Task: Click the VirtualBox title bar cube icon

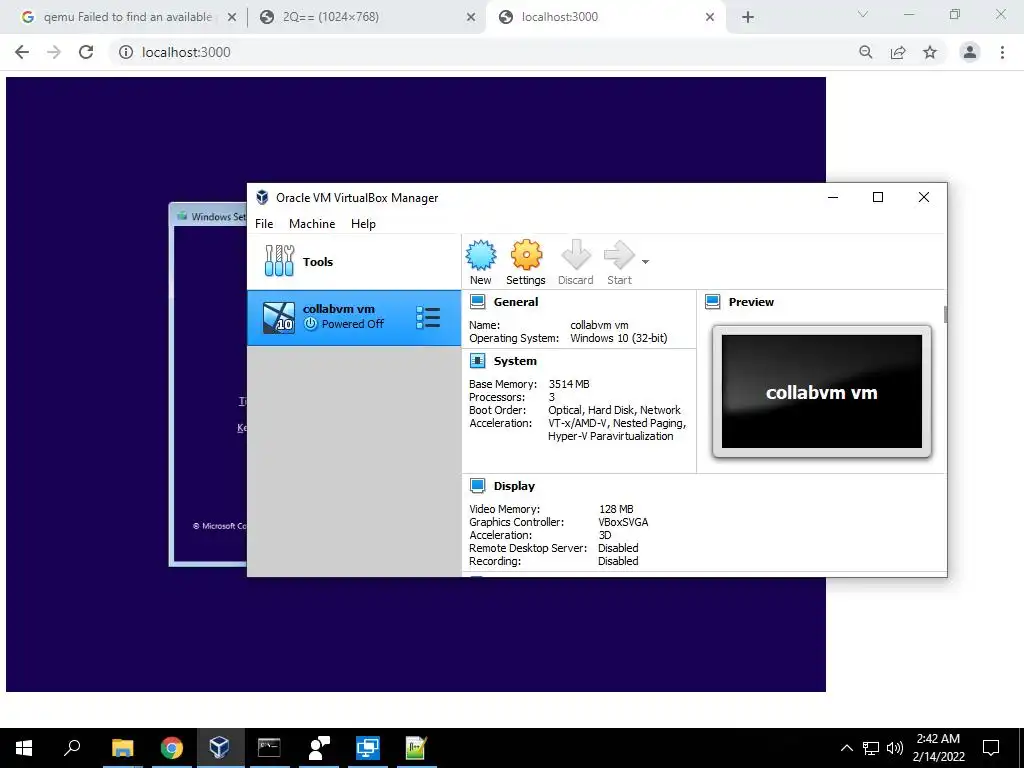Action: [263, 197]
